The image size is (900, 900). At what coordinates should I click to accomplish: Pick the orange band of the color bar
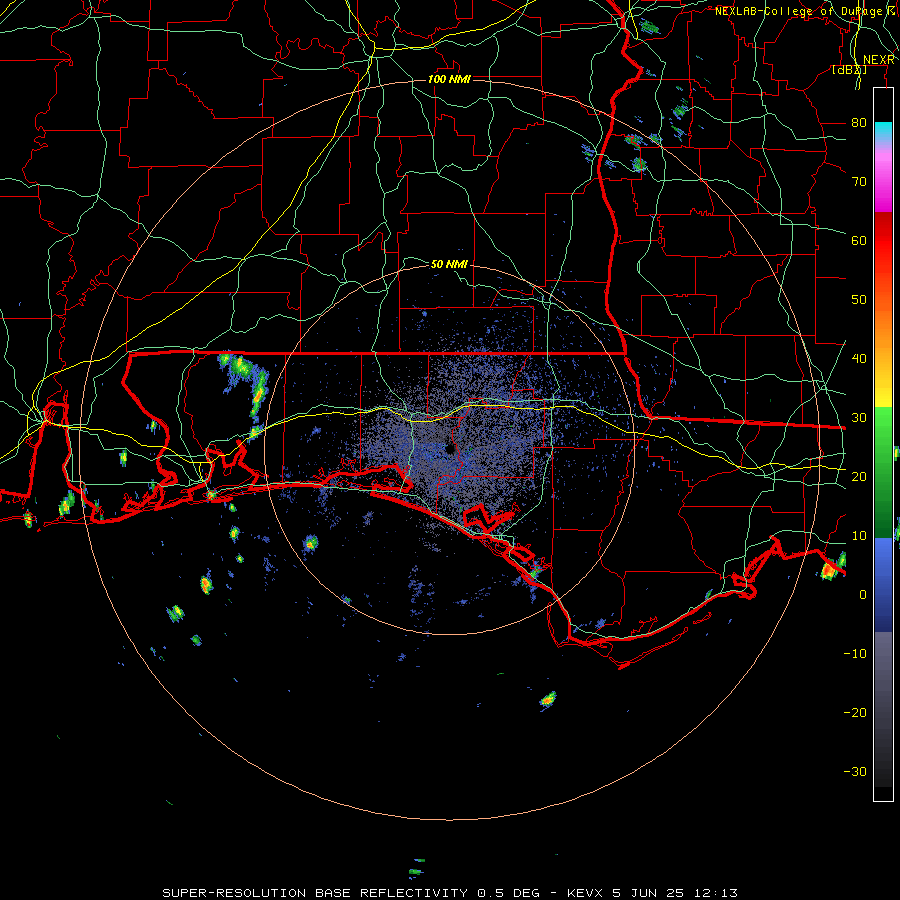coord(883,328)
